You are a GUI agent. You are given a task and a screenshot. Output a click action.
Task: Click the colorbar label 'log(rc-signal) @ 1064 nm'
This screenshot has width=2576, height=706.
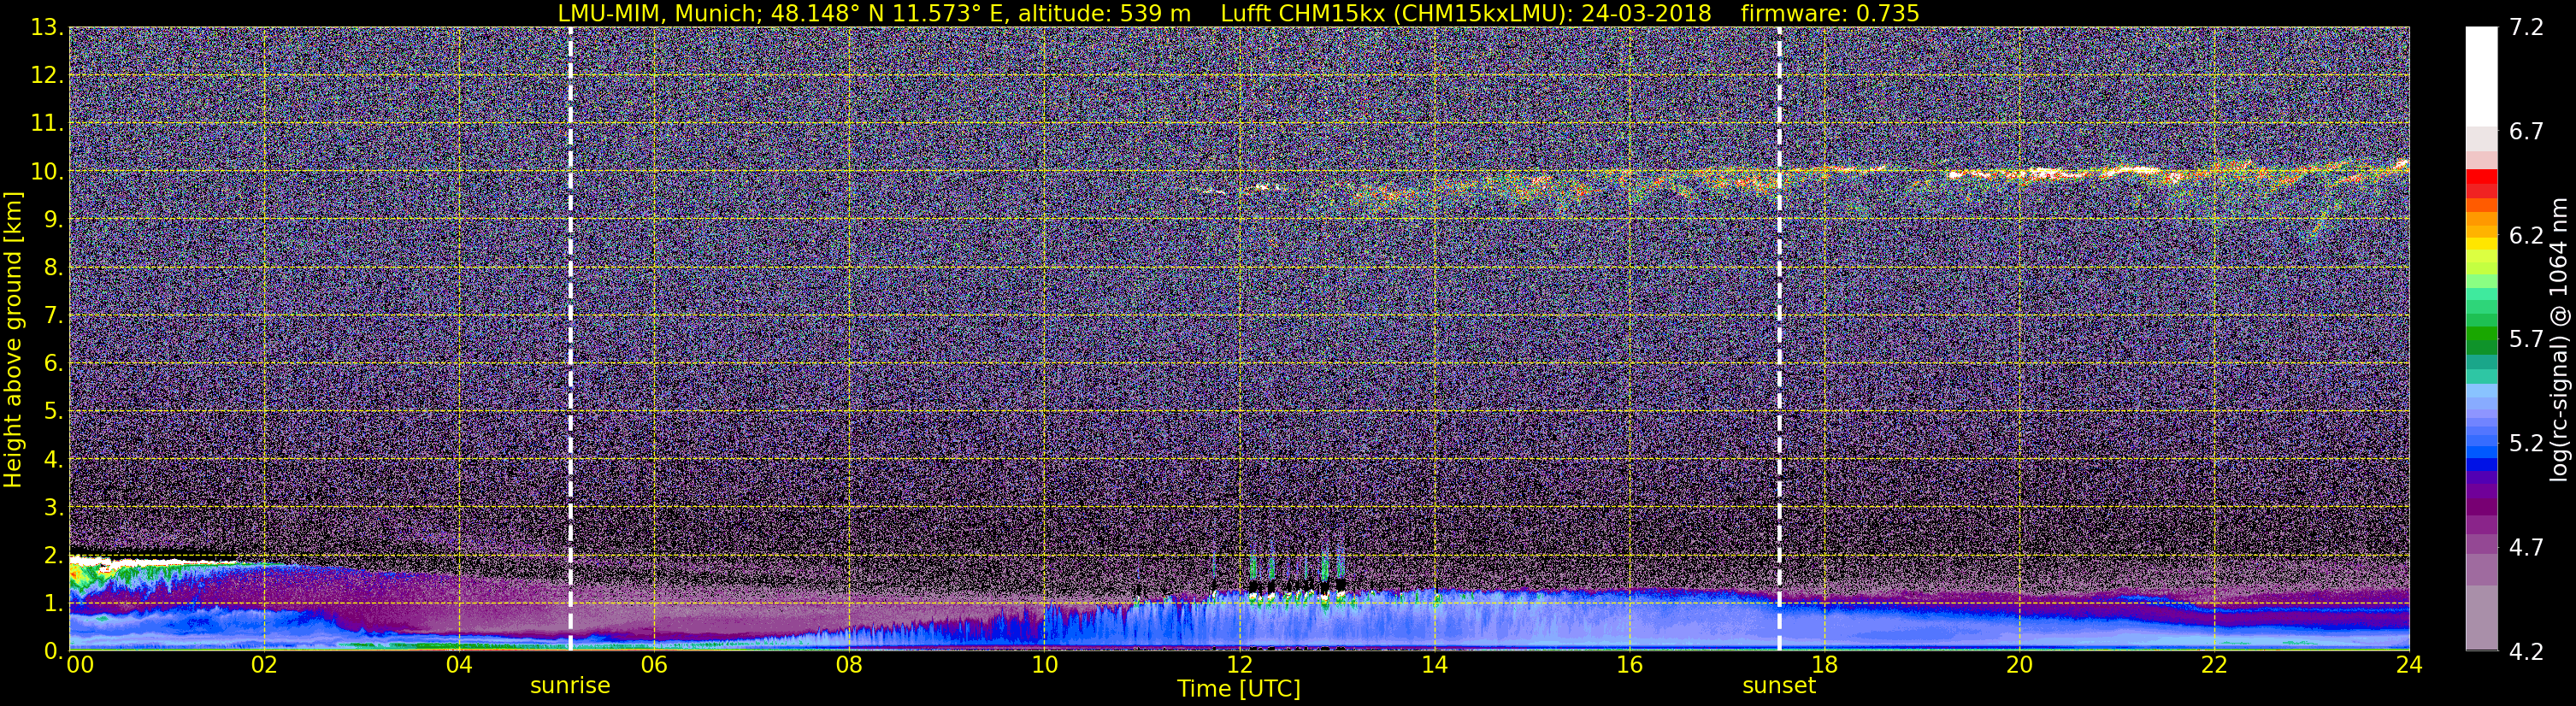click(2560, 339)
